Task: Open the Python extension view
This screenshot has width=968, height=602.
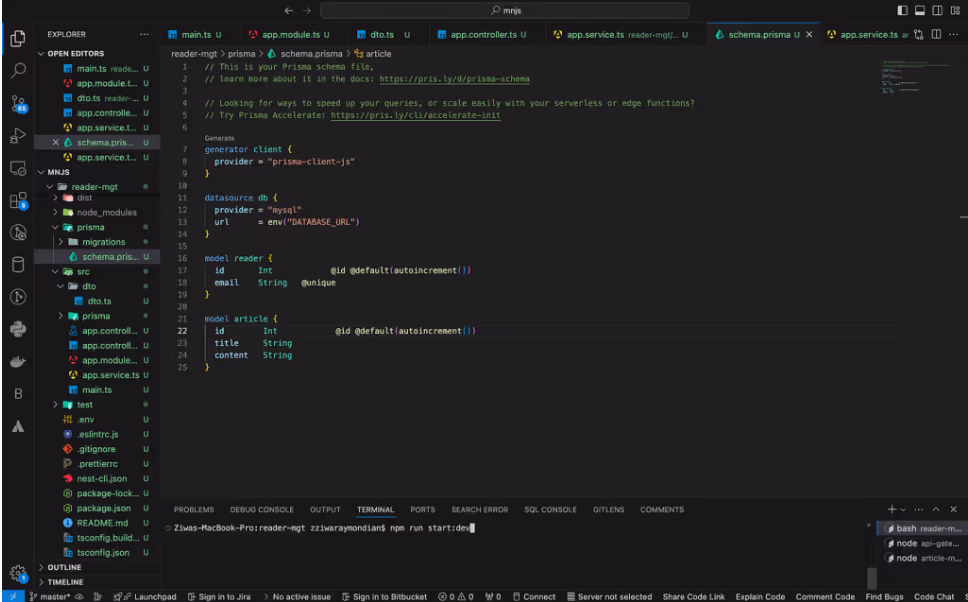Action: 18,328
